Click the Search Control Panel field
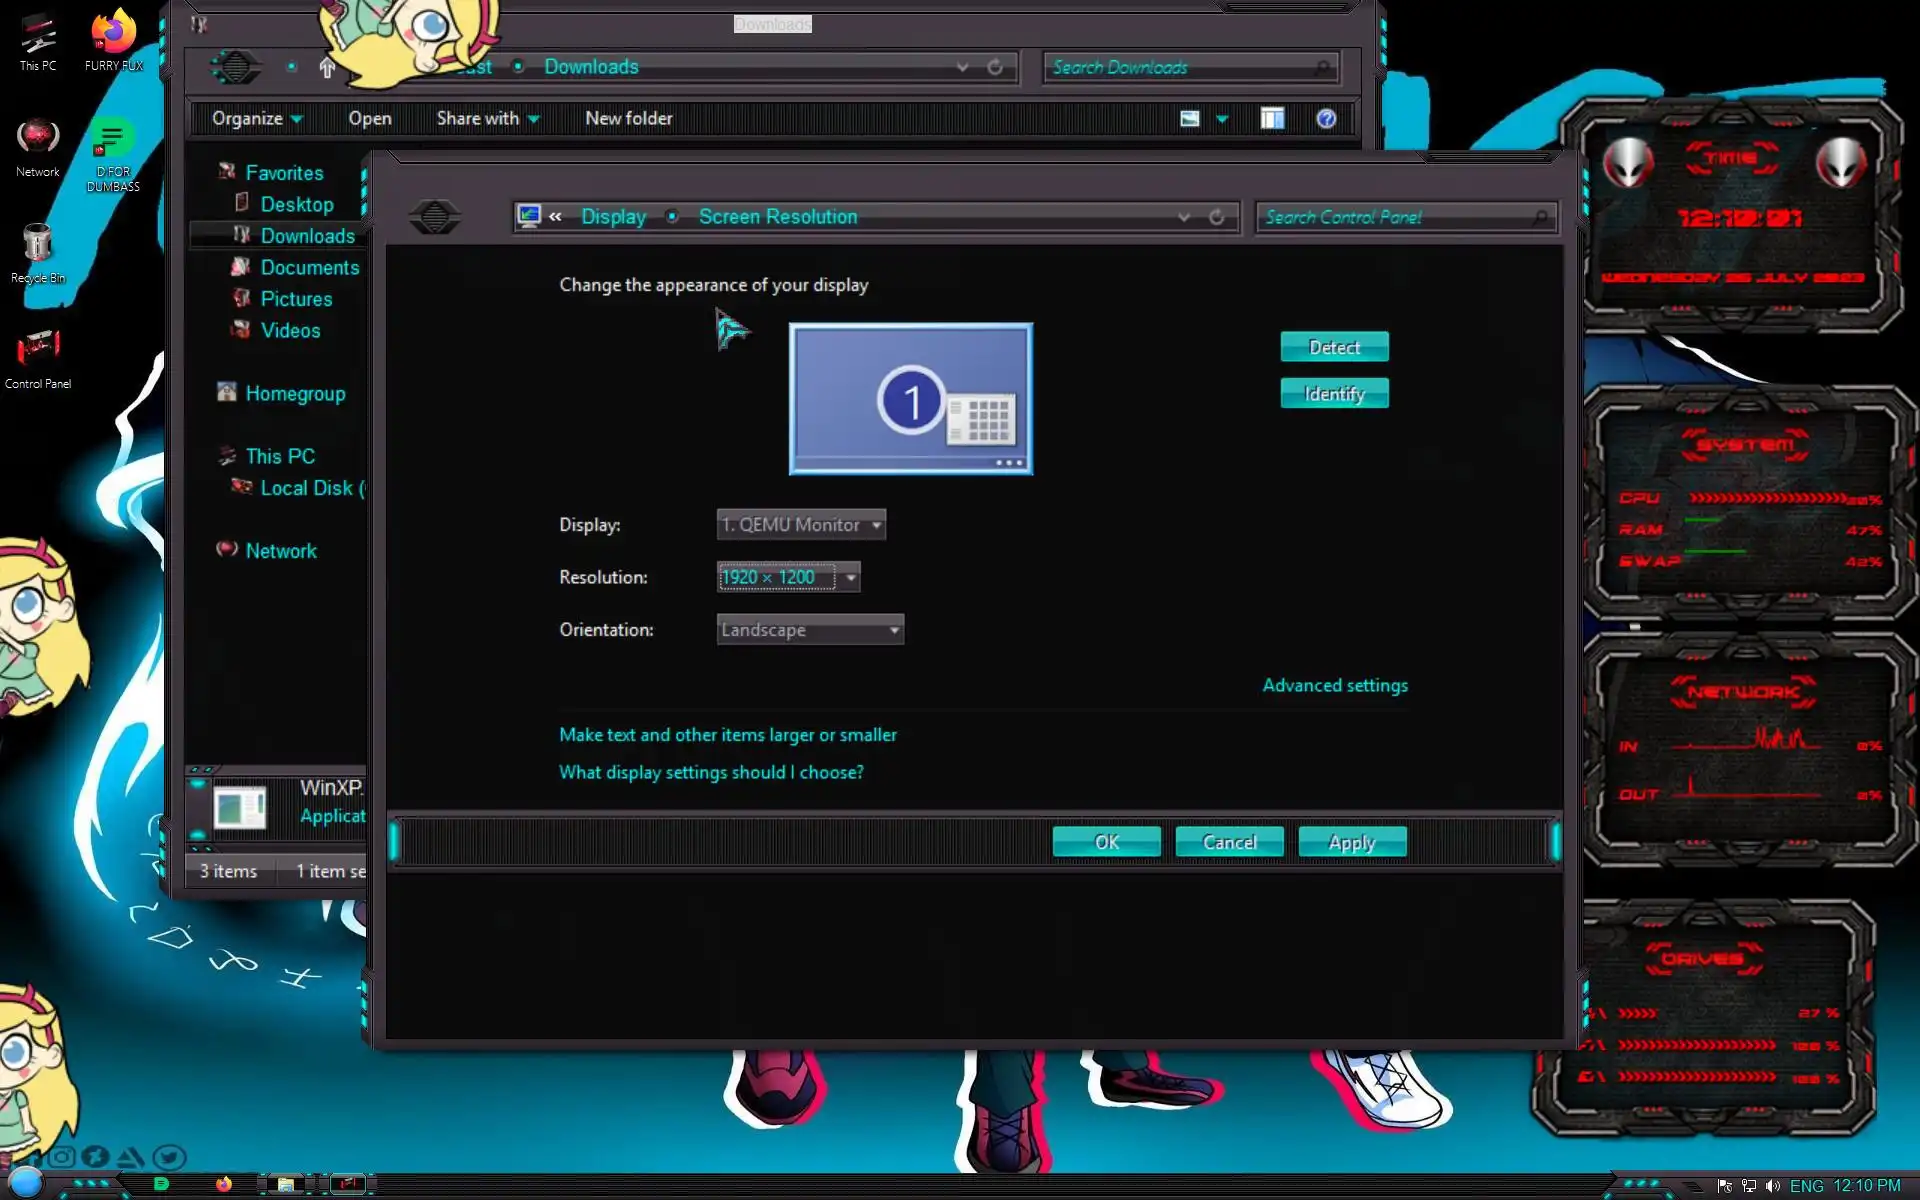Screen dimensions: 1920x1200 coord(1395,217)
